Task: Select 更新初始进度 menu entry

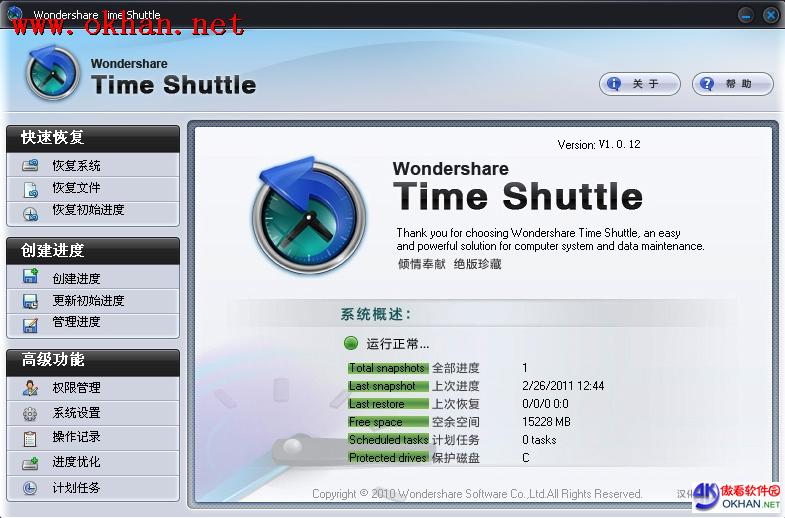Action: point(93,301)
